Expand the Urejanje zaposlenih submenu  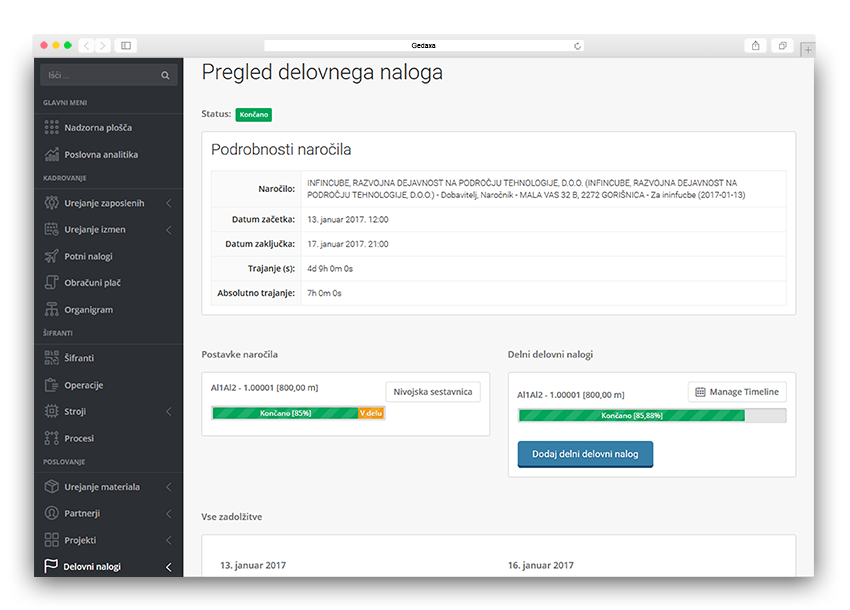[168, 203]
